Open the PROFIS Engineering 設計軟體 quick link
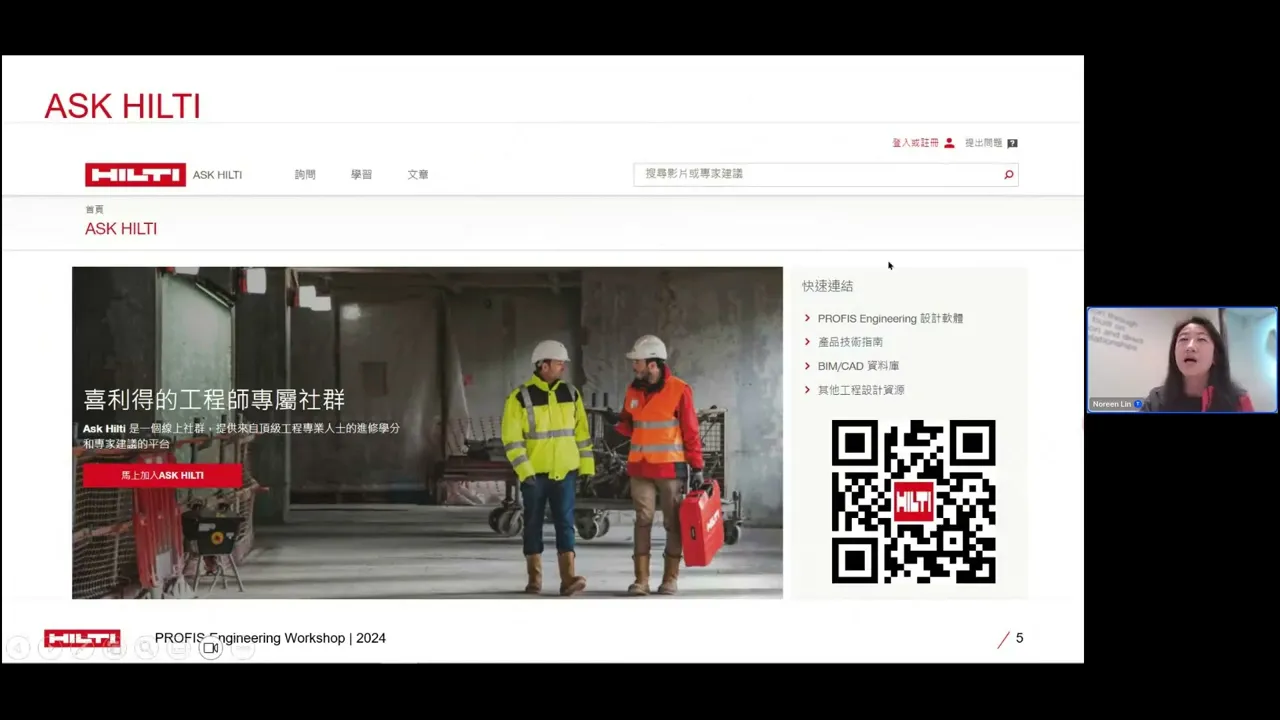 point(890,318)
